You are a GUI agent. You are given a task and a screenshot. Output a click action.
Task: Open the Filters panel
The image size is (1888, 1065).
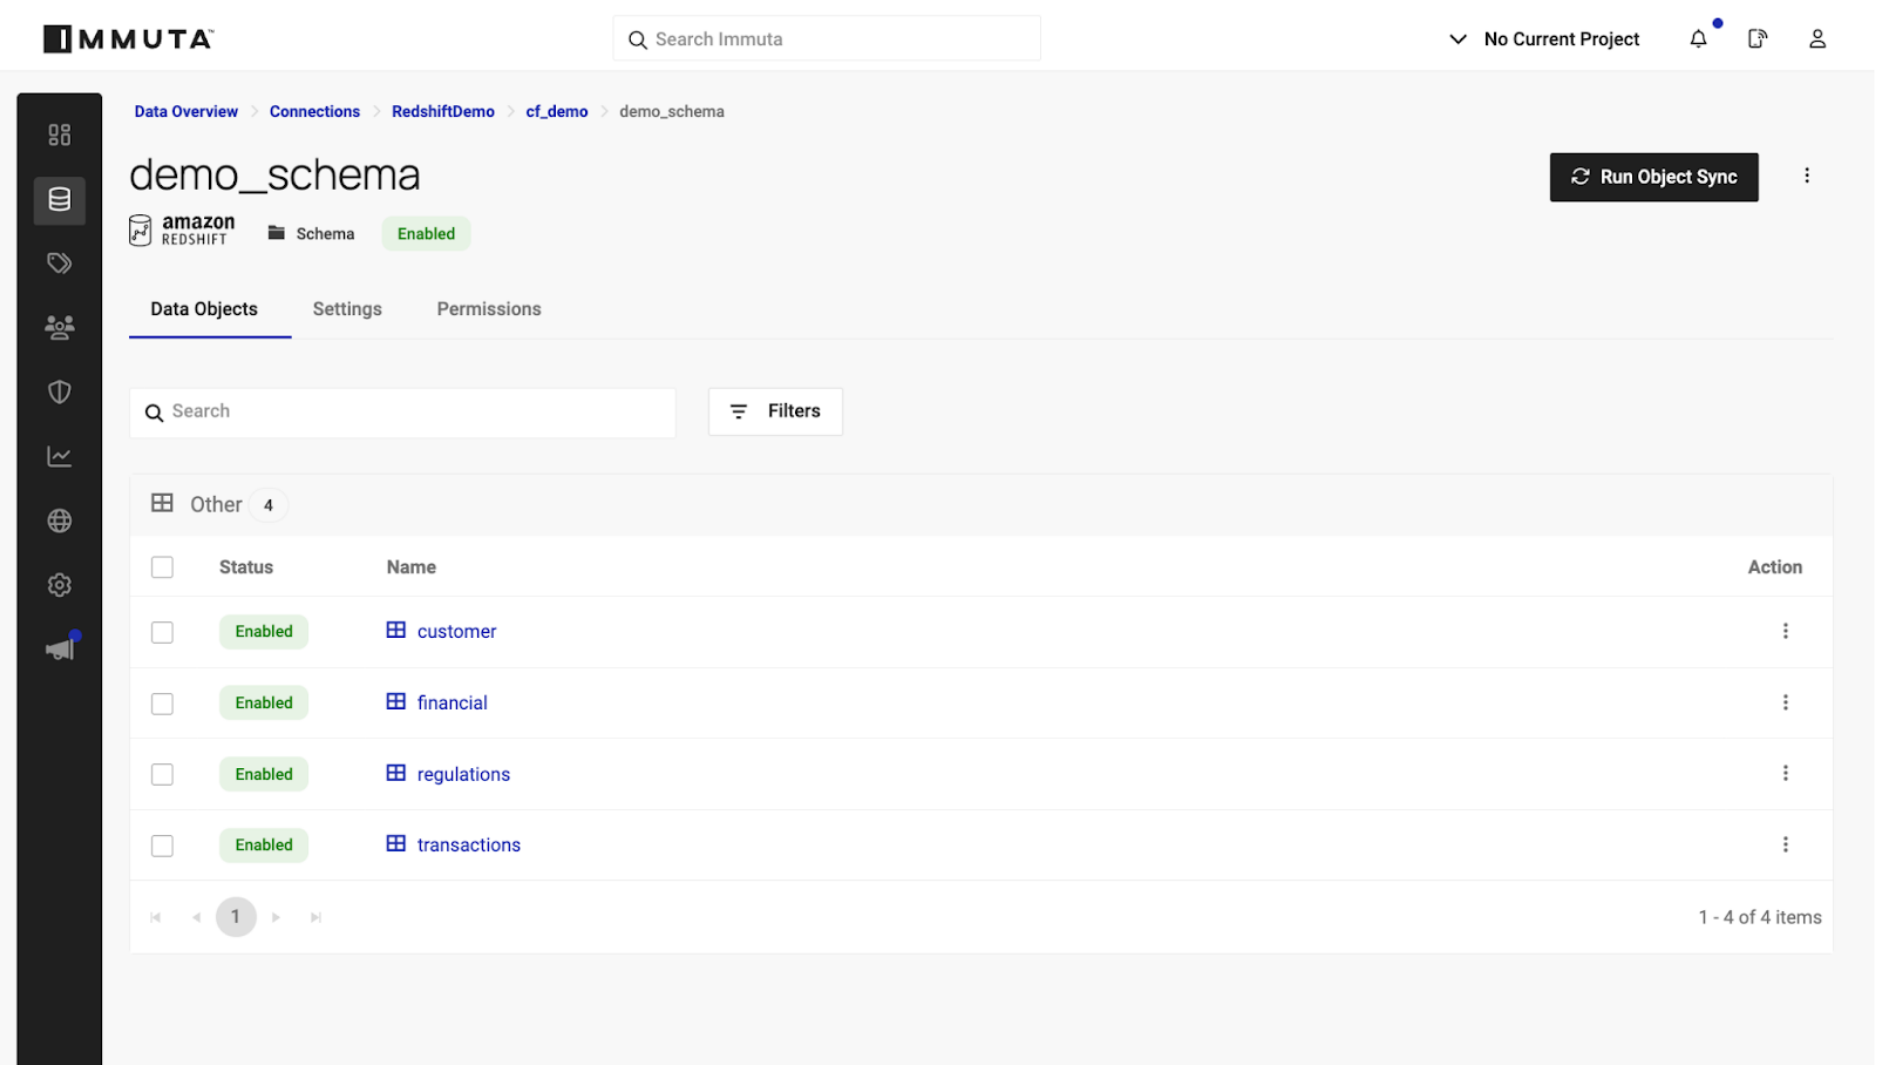(775, 412)
